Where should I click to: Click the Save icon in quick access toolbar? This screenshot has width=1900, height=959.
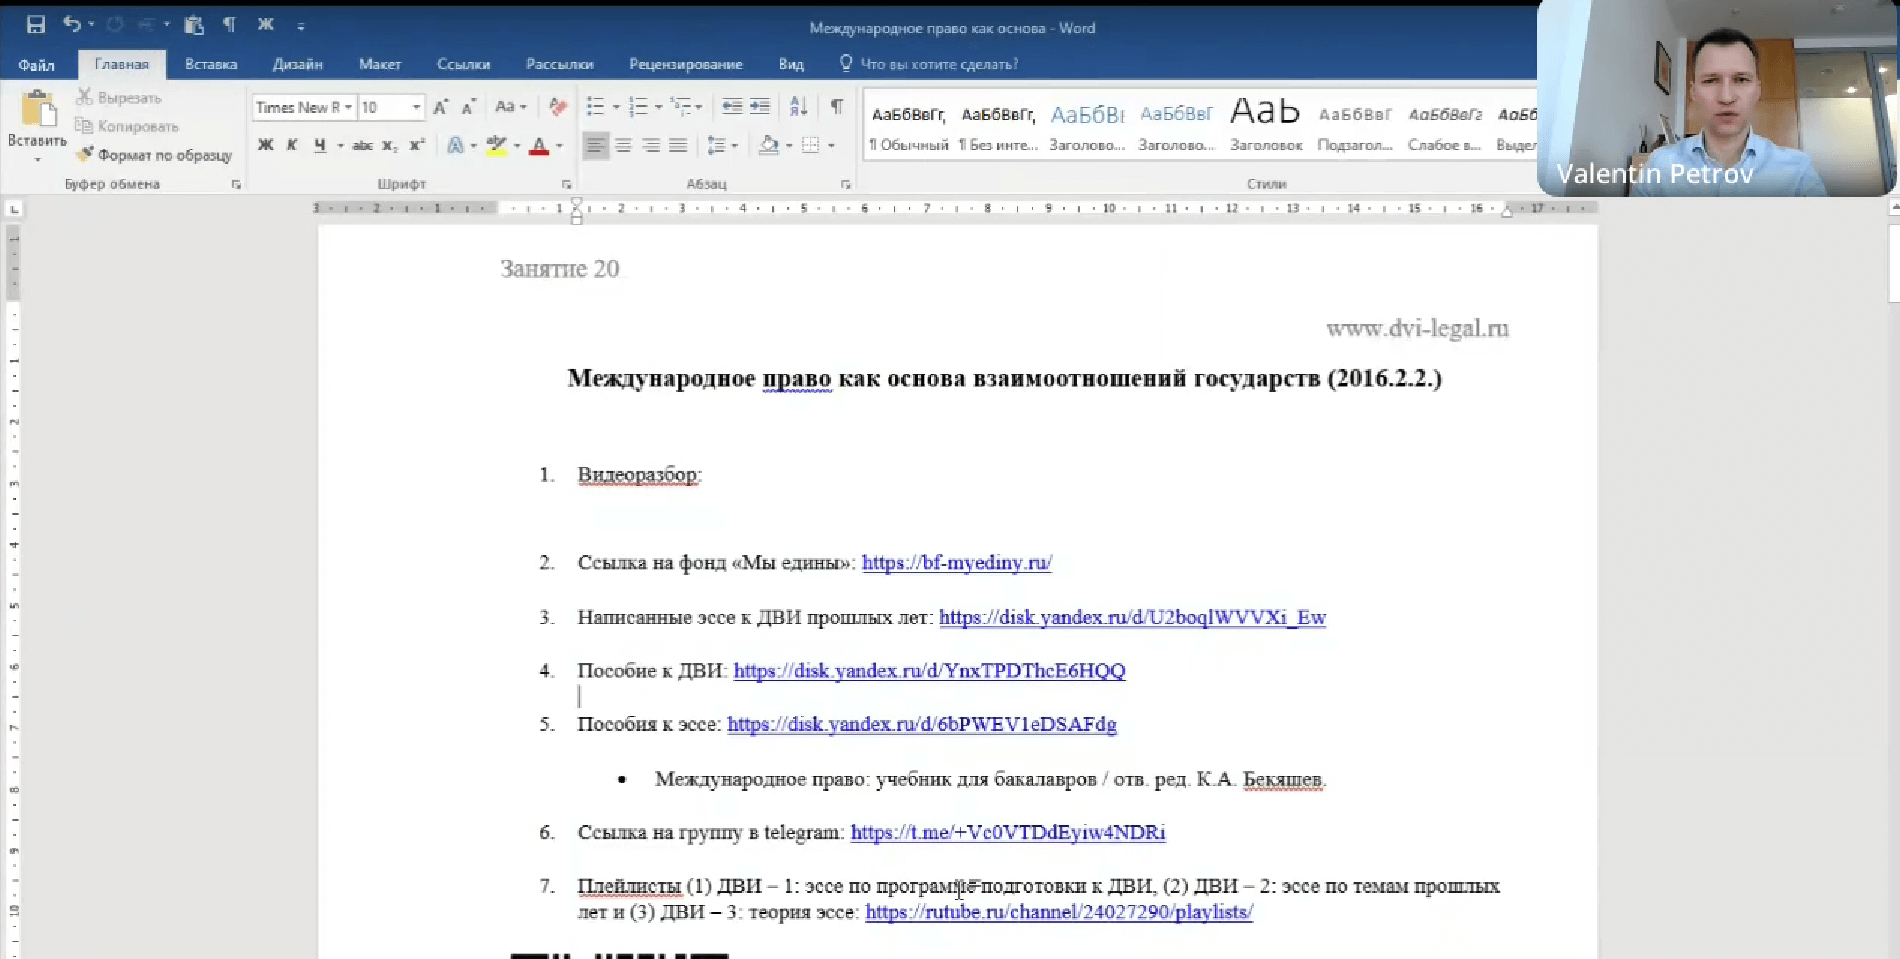(36, 25)
